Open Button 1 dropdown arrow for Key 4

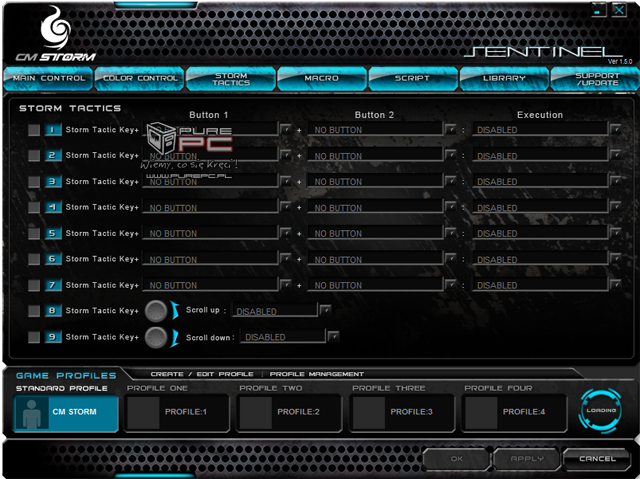point(286,207)
